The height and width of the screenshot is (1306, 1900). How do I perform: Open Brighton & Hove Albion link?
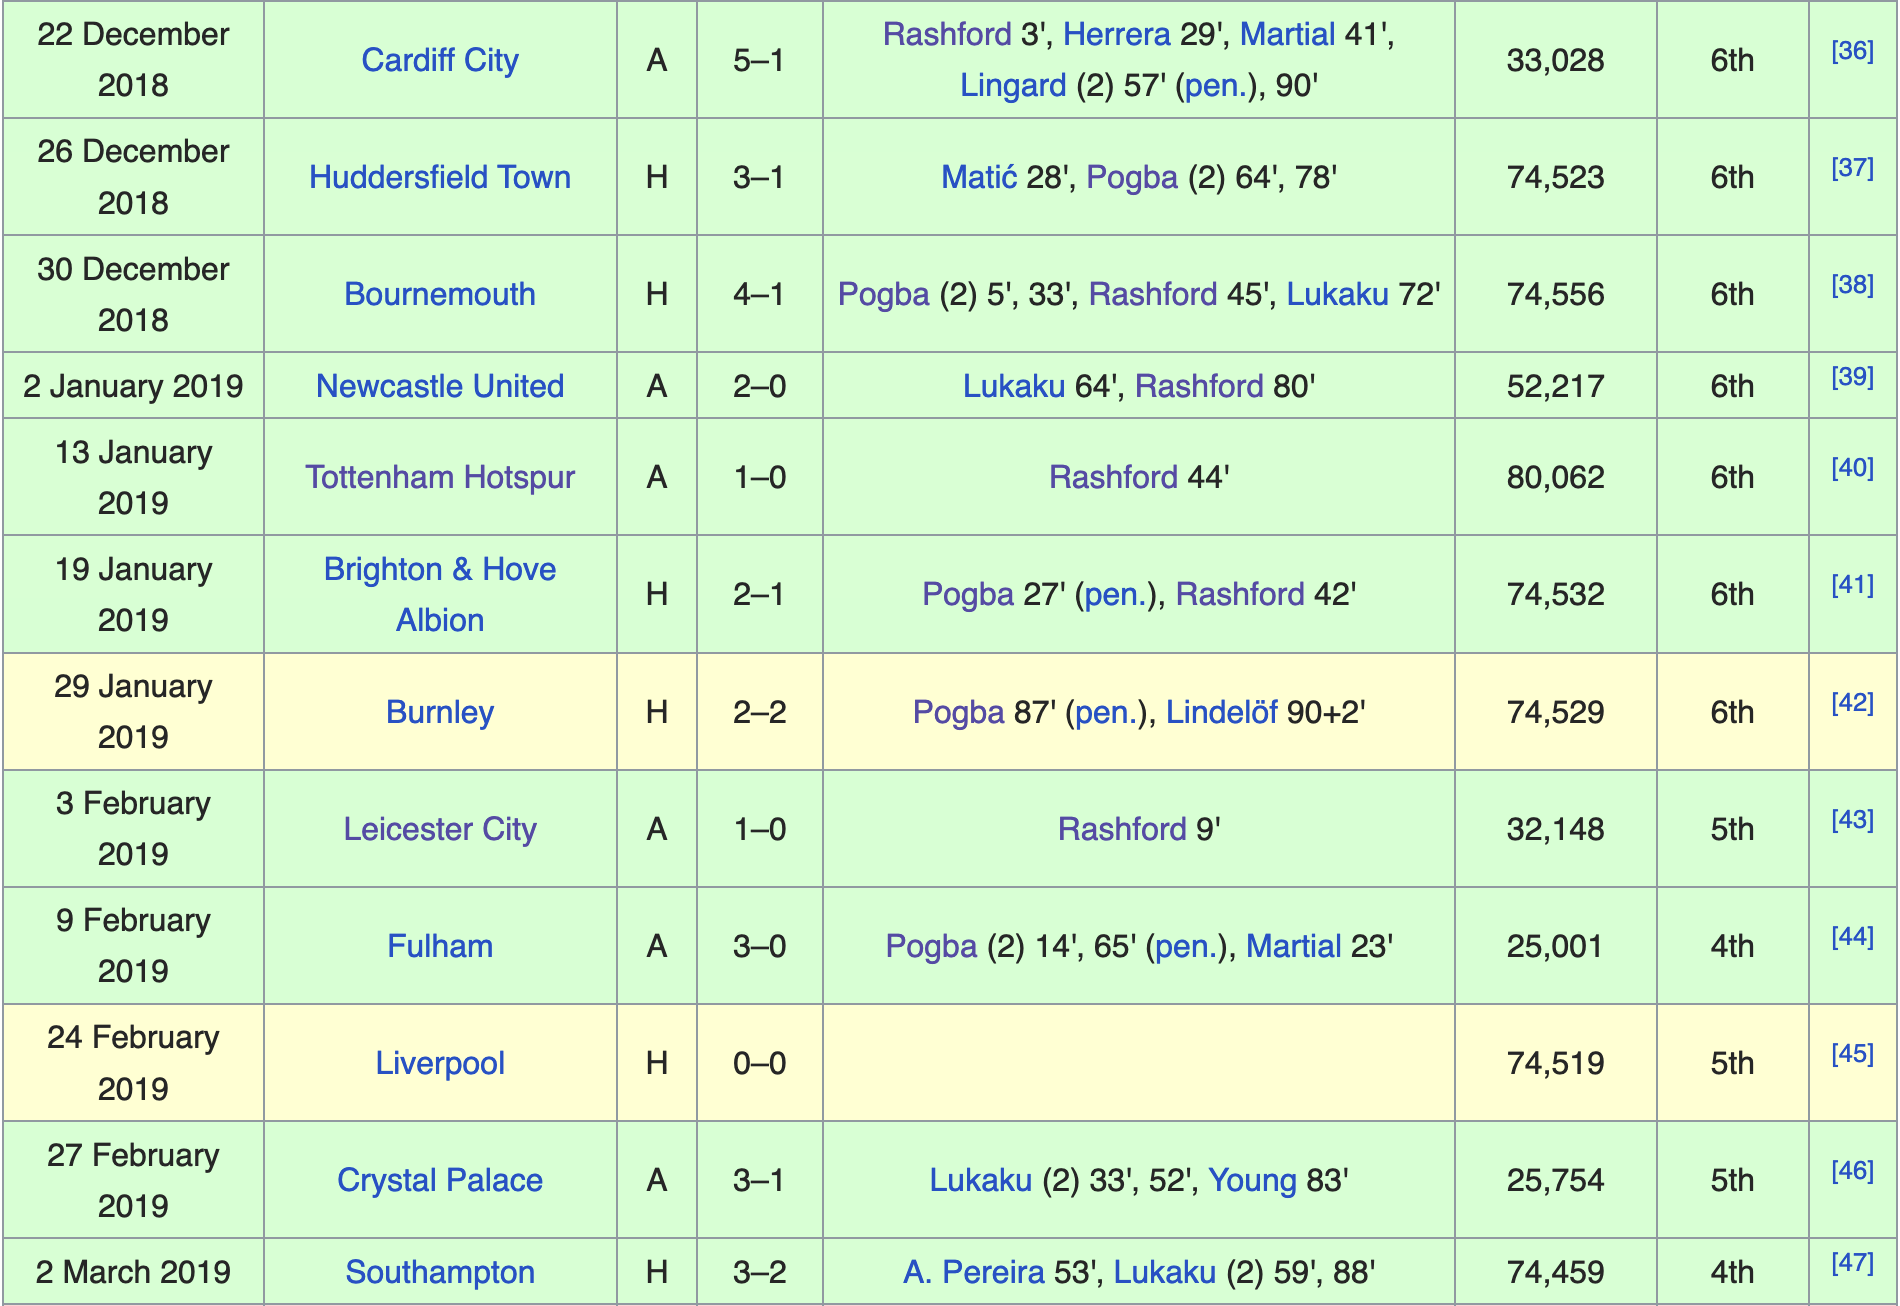[x=440, y=594]
